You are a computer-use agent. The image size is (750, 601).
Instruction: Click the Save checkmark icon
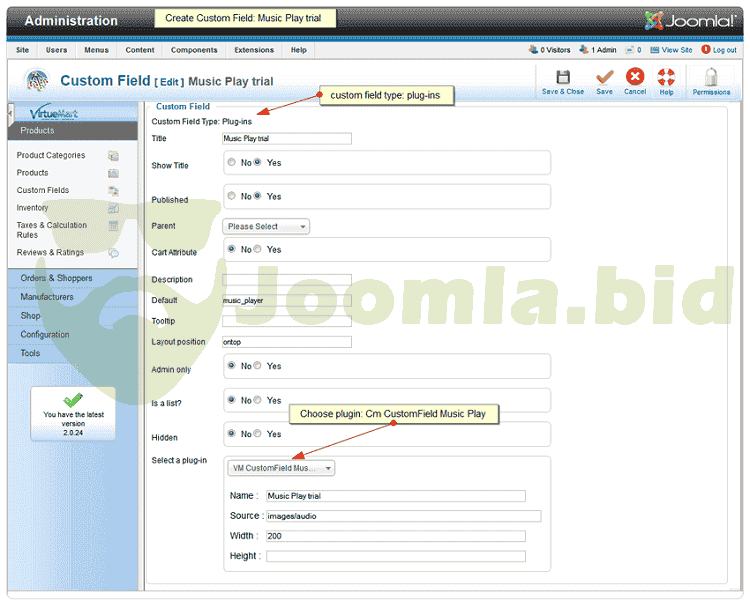605,77
